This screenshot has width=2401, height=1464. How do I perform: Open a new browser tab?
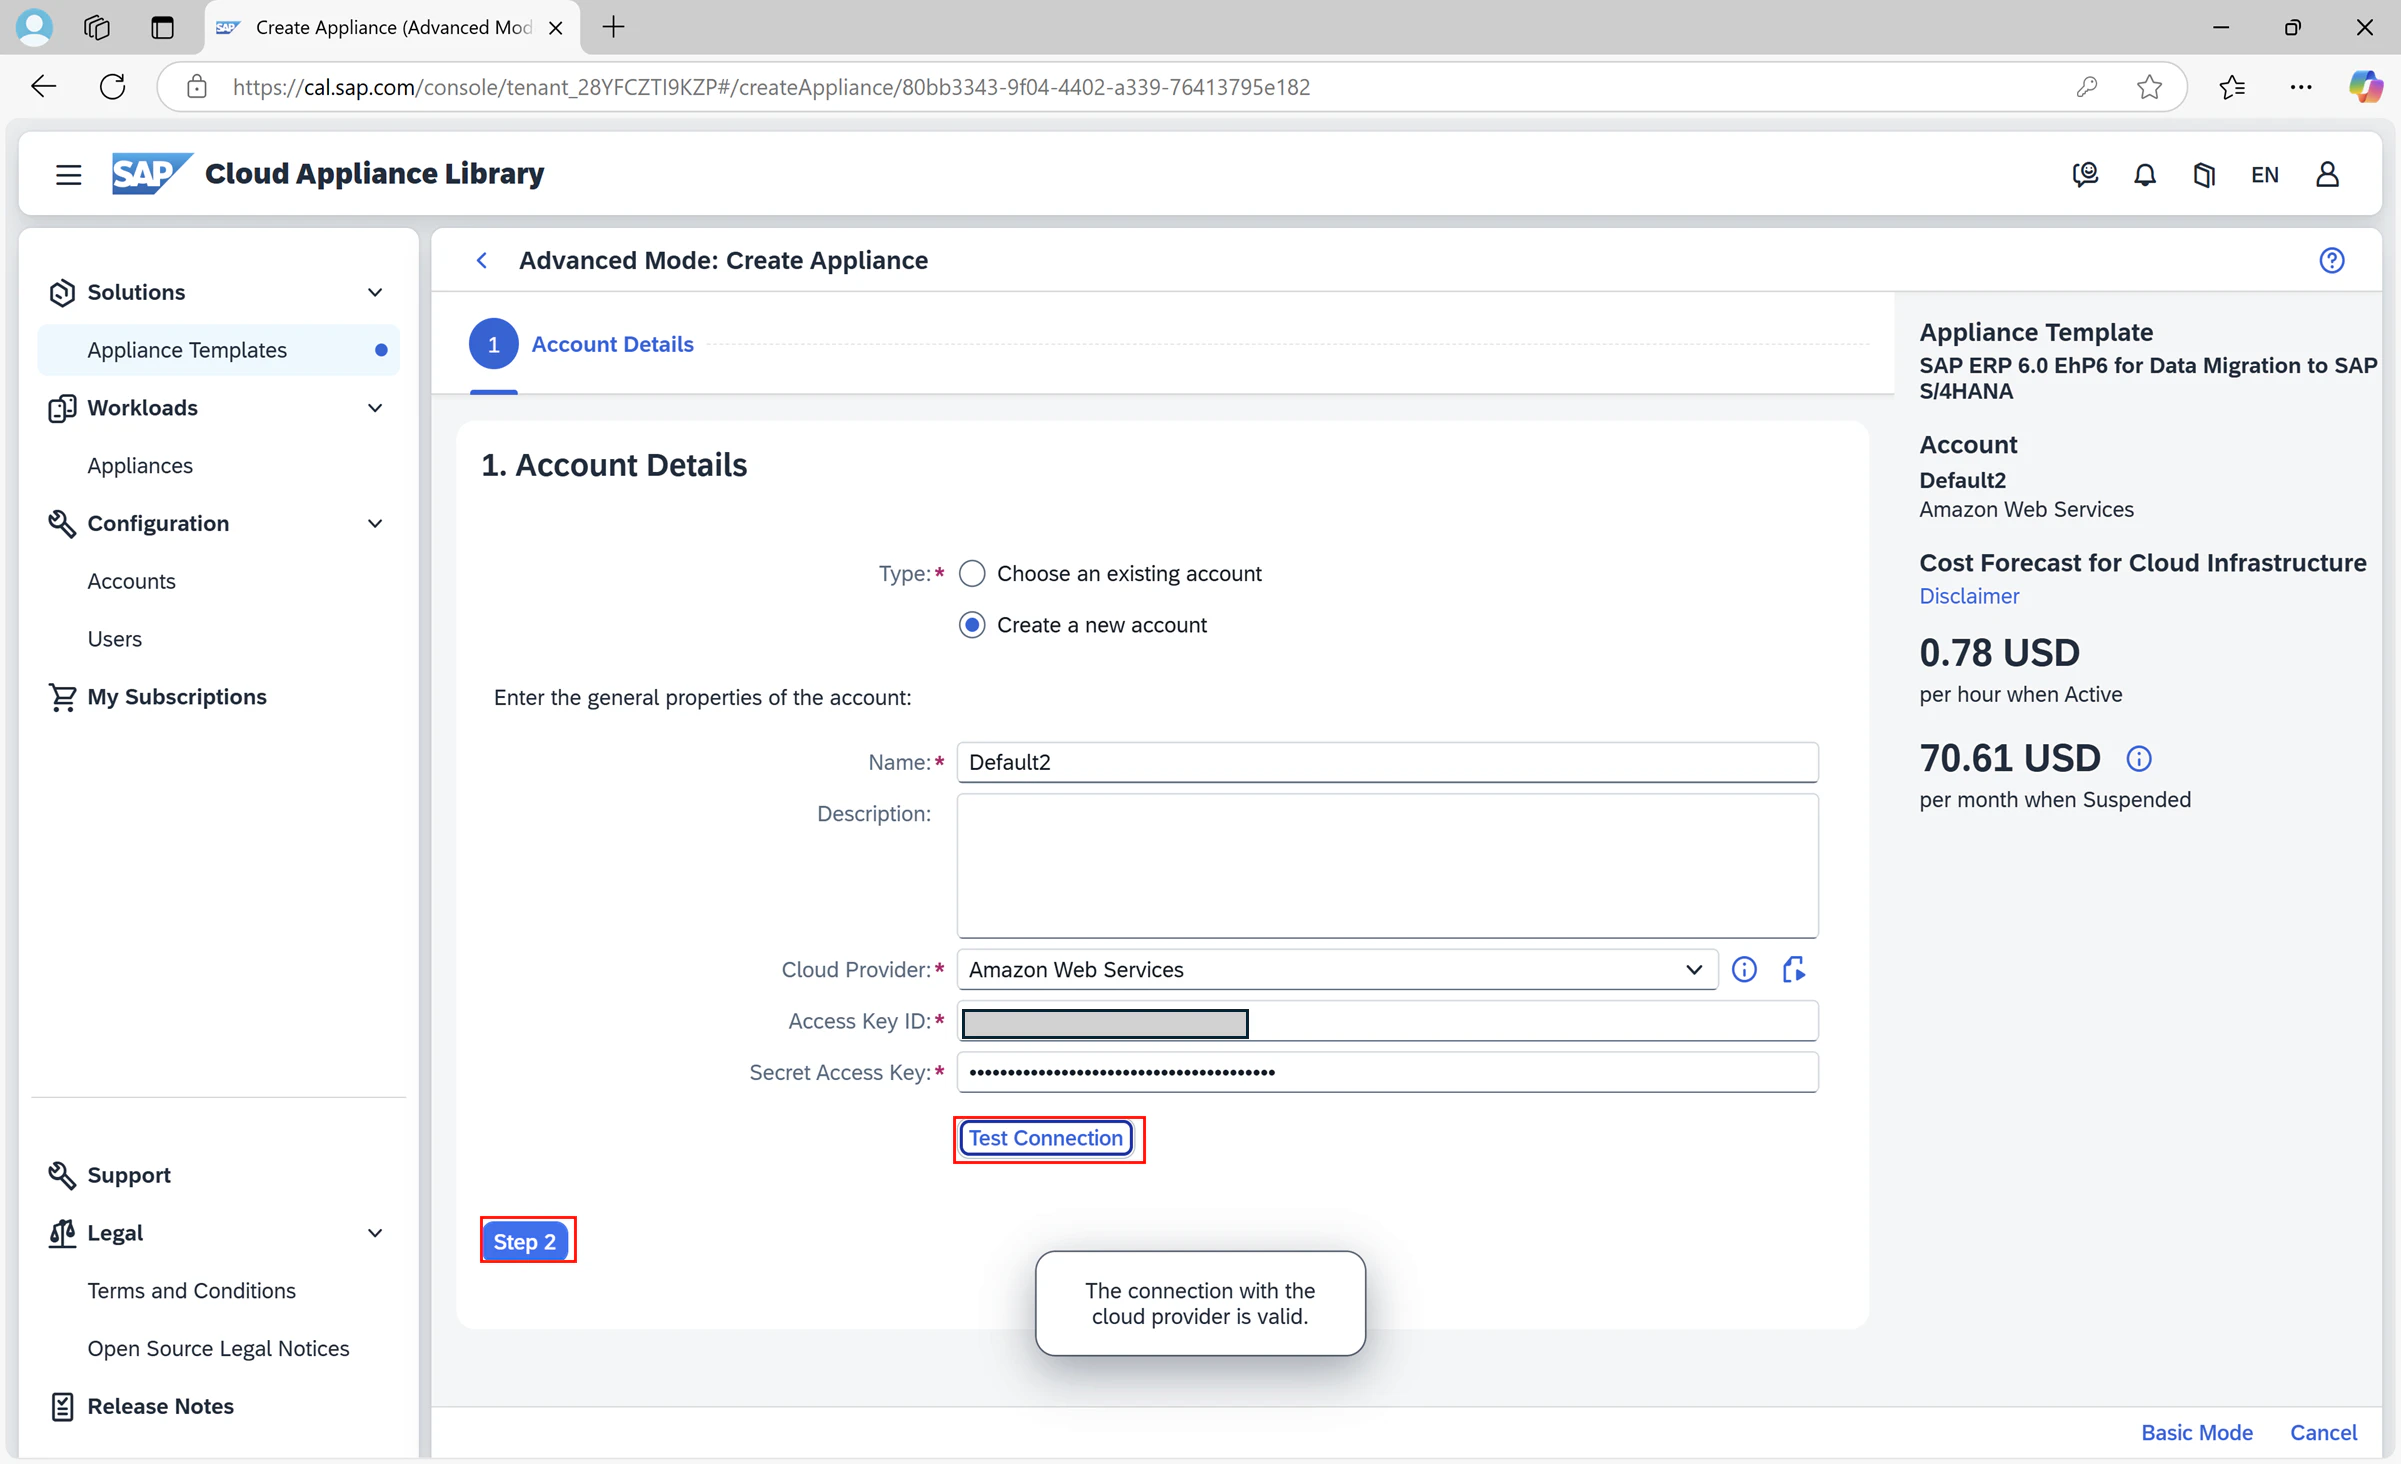coord(614,27)
